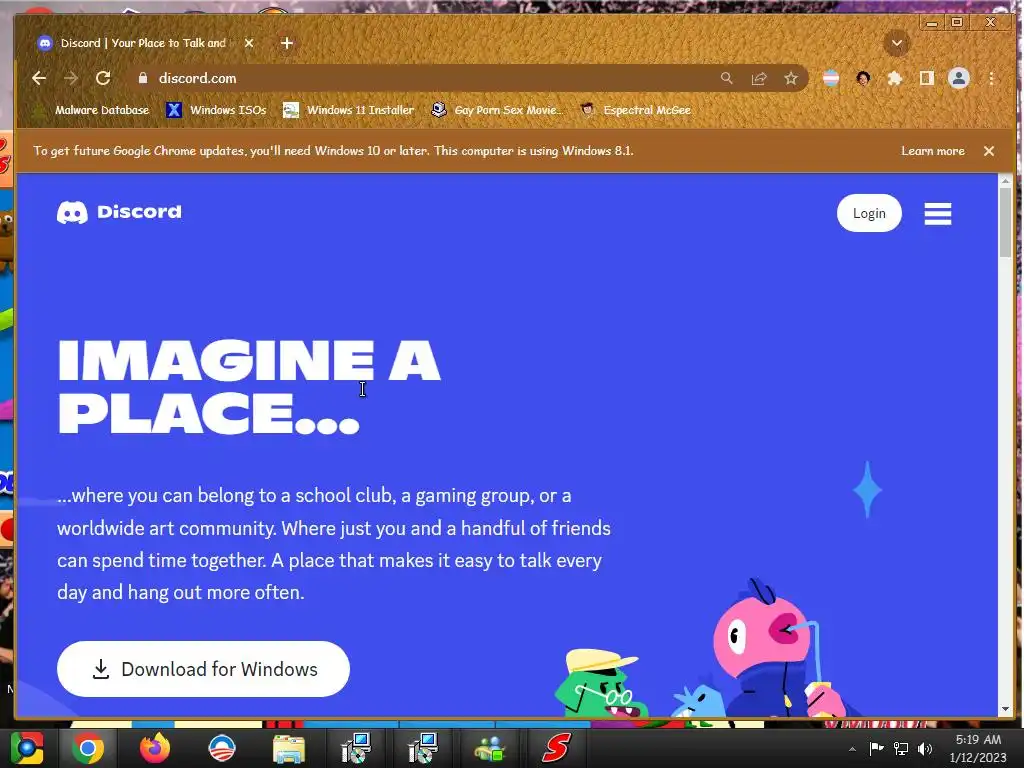Image resolution: width=1024 pixels, height=768 pixels.
Task: Click the browser forward arrow
Action: click(x=71, y=78)
